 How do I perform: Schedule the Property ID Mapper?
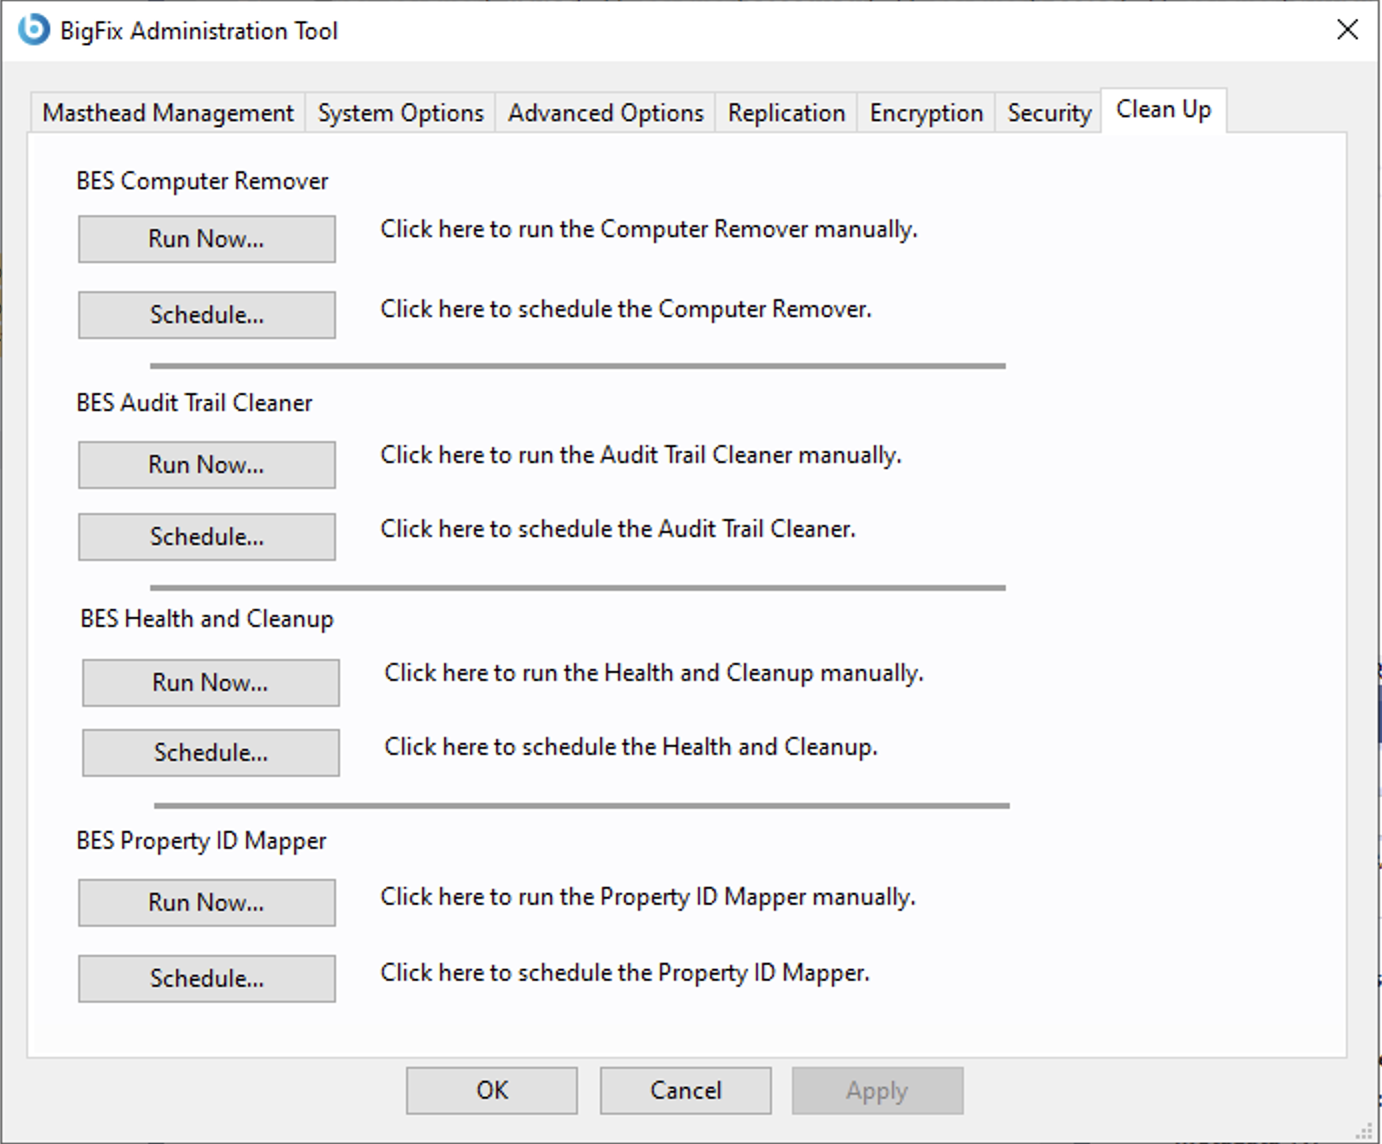[207, 979]
